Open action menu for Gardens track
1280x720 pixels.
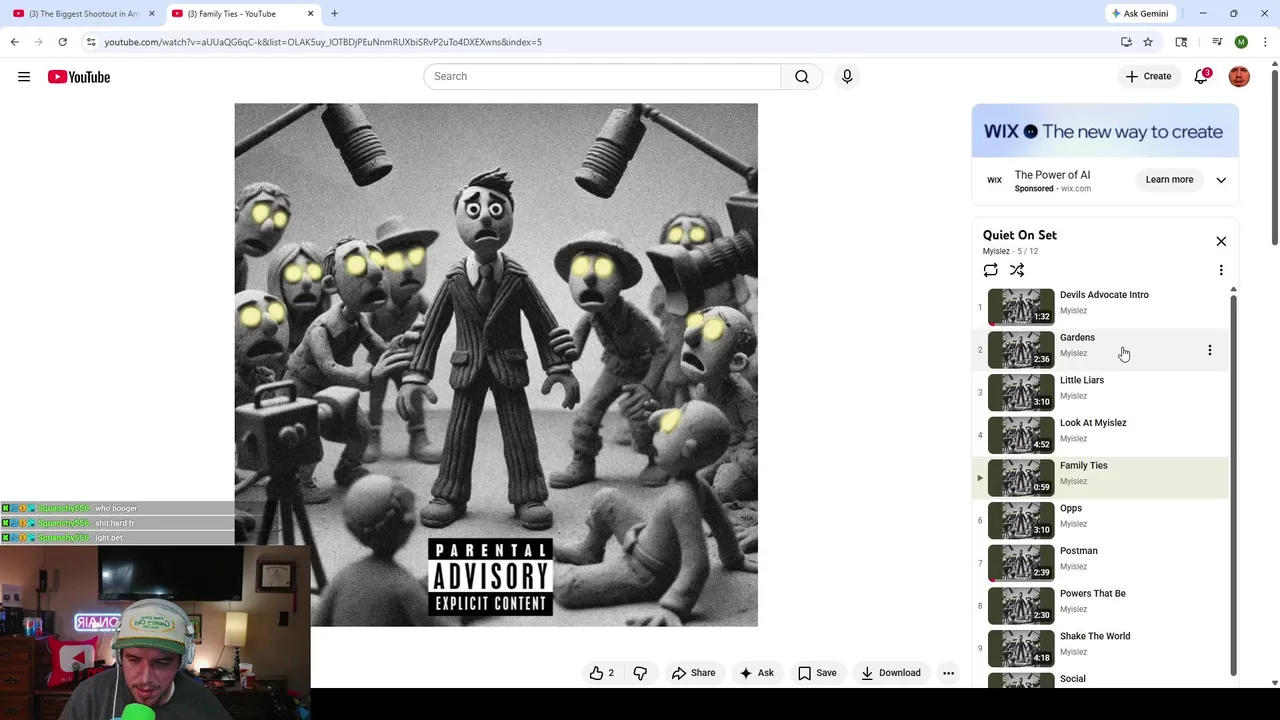1210,350
